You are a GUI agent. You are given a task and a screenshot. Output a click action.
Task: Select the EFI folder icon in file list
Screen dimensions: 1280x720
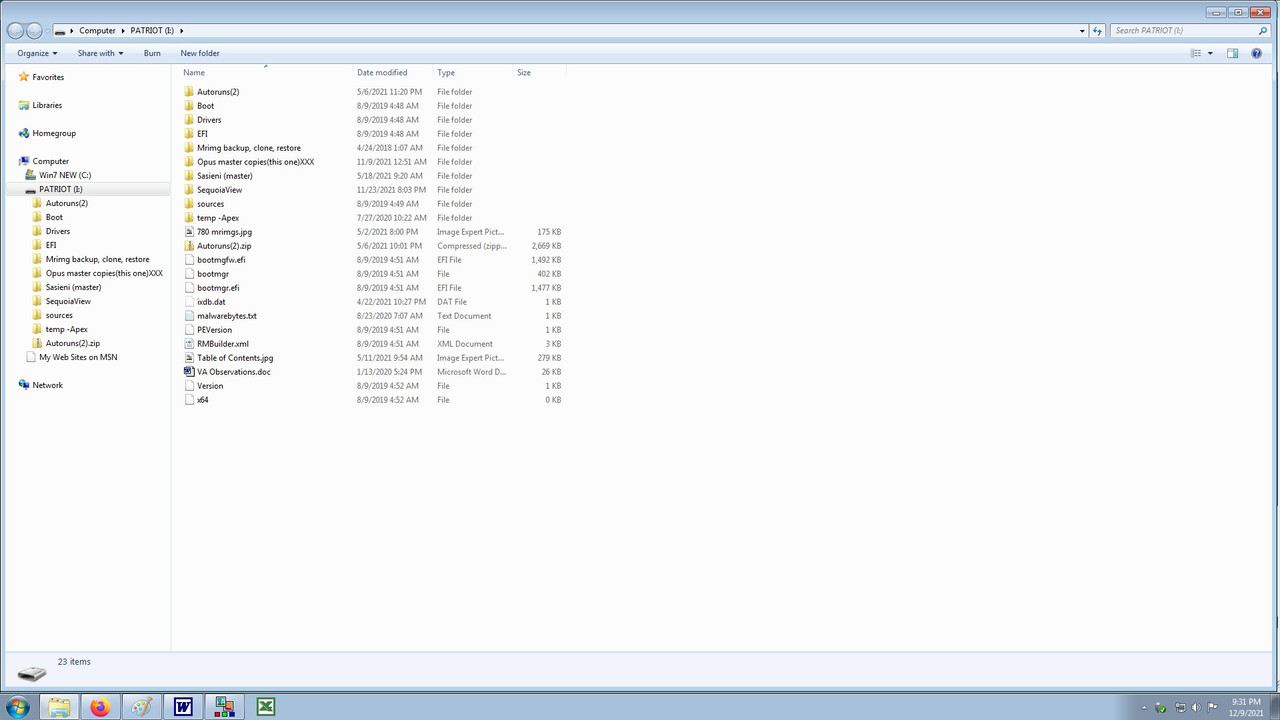click(x=189, y=134)
